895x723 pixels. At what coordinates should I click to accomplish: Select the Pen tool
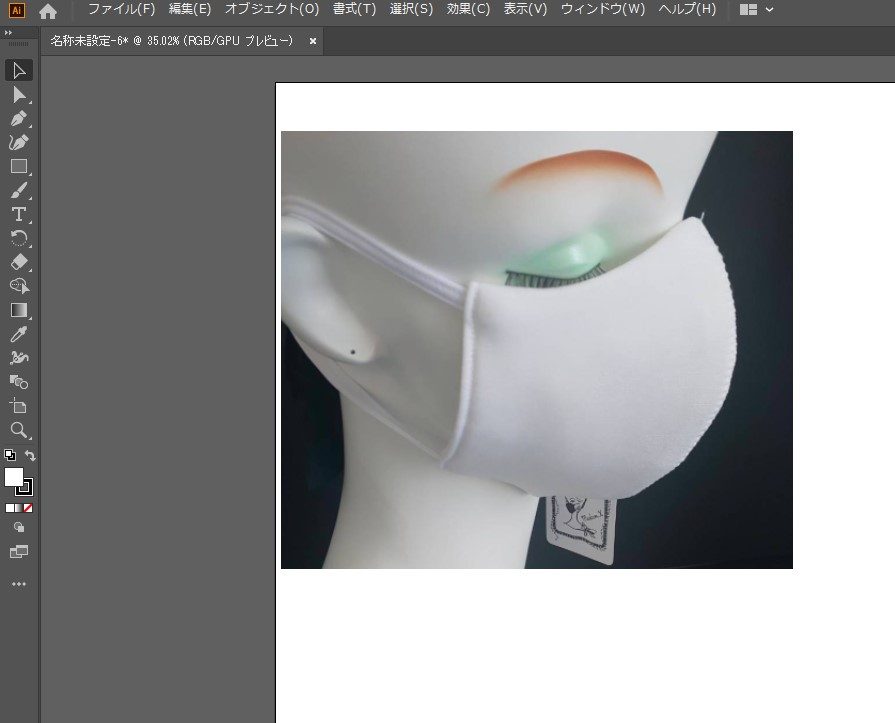pos(19,119)
